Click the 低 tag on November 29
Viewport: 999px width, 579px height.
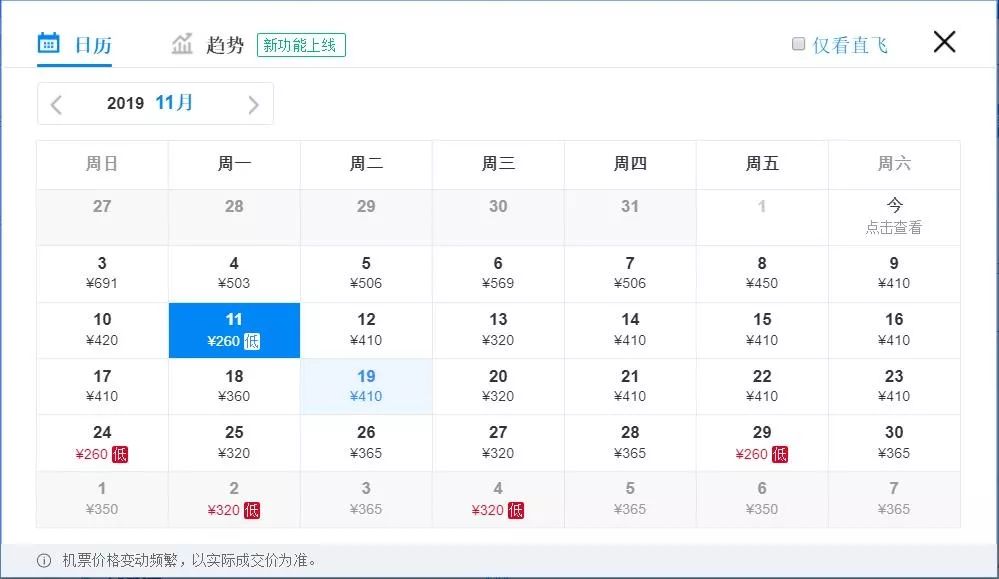coord(778,453)
